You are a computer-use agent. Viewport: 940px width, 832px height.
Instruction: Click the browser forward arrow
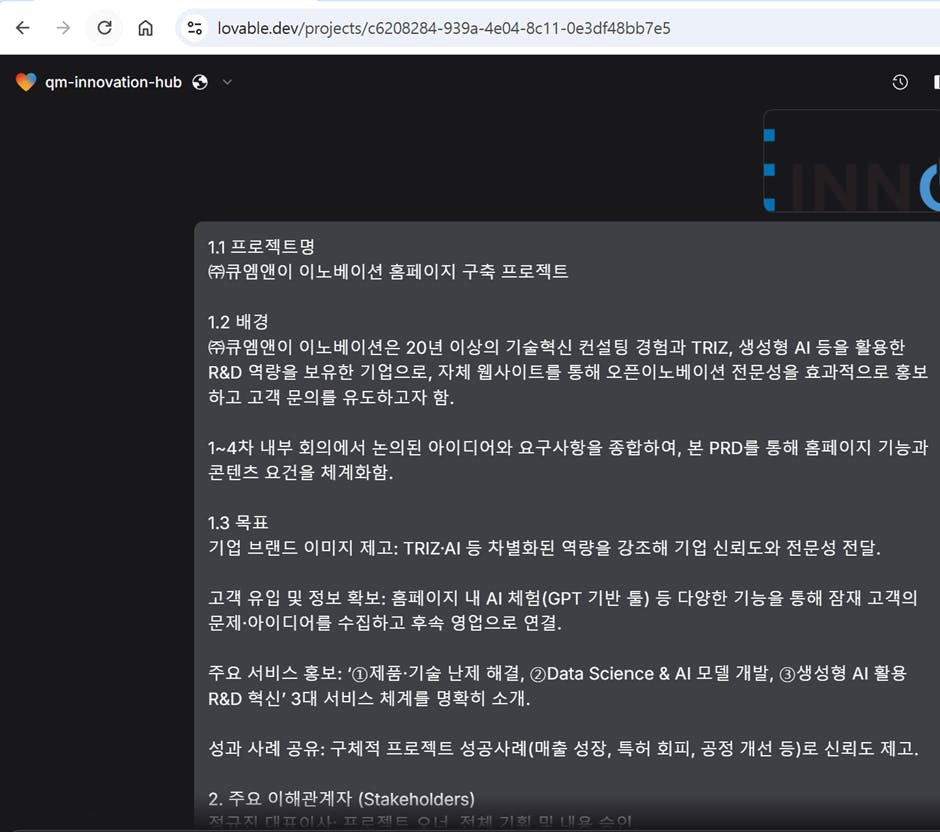[x=63, y=28]
